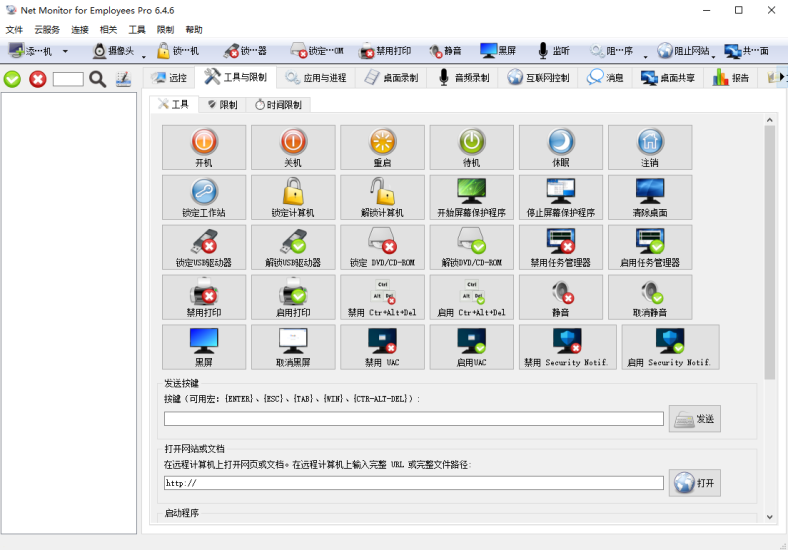Expand the add computer toolbar dropdown arrow
Viewport: 788px width, 550px height.
(65, 51)
